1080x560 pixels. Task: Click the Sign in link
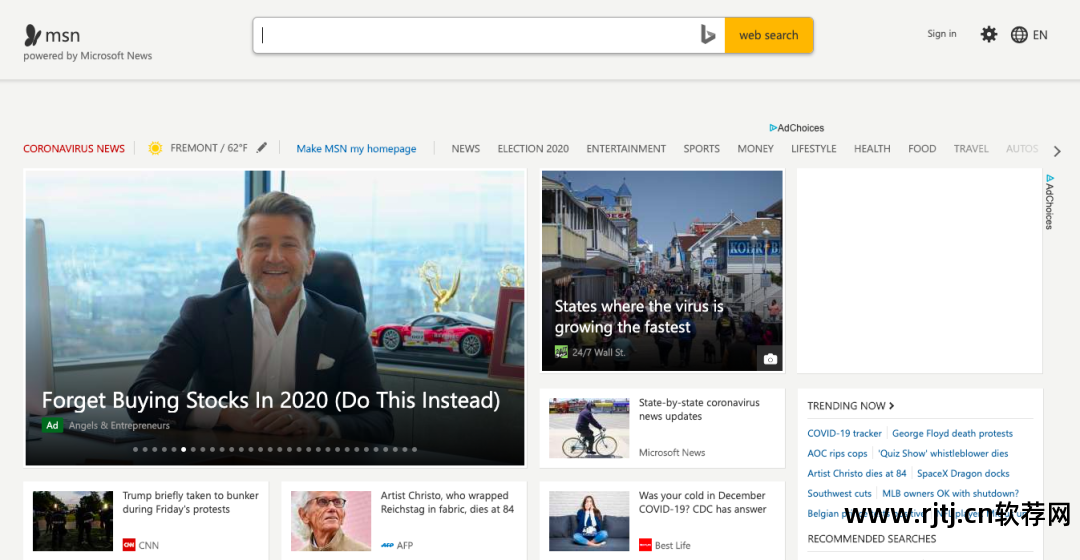point(941,34)
